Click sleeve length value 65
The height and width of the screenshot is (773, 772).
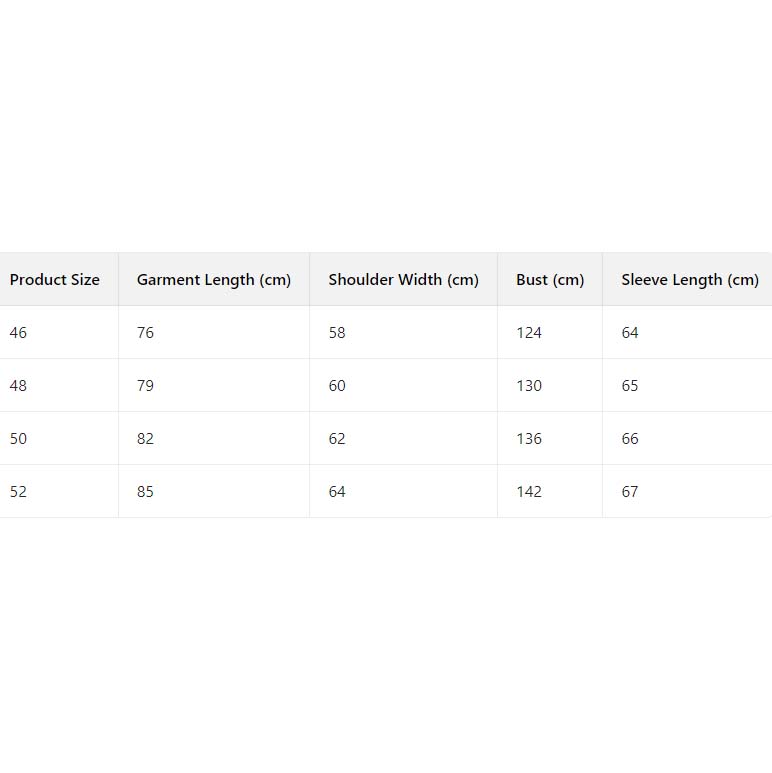coord(630,386)
